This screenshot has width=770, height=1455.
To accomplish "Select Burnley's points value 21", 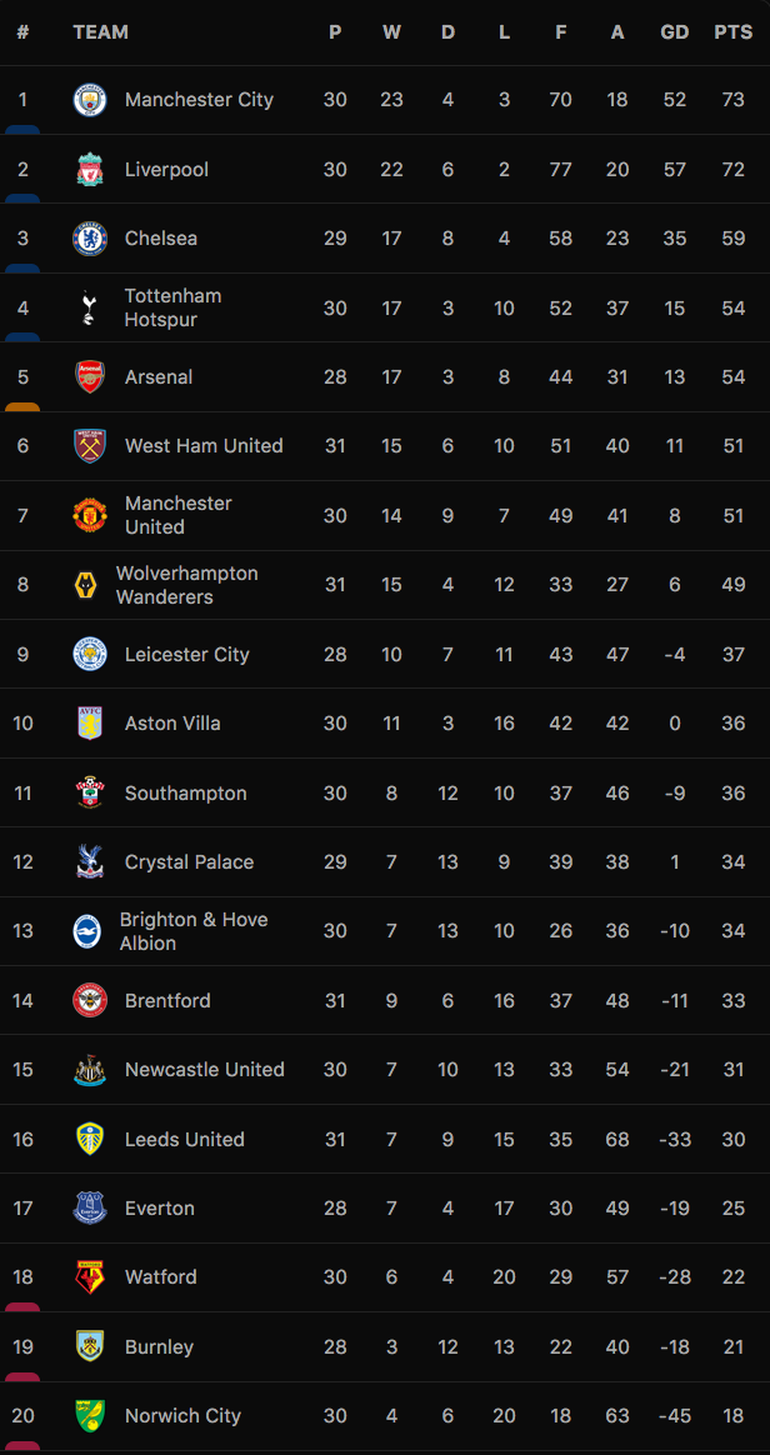I will [733, 1347].
